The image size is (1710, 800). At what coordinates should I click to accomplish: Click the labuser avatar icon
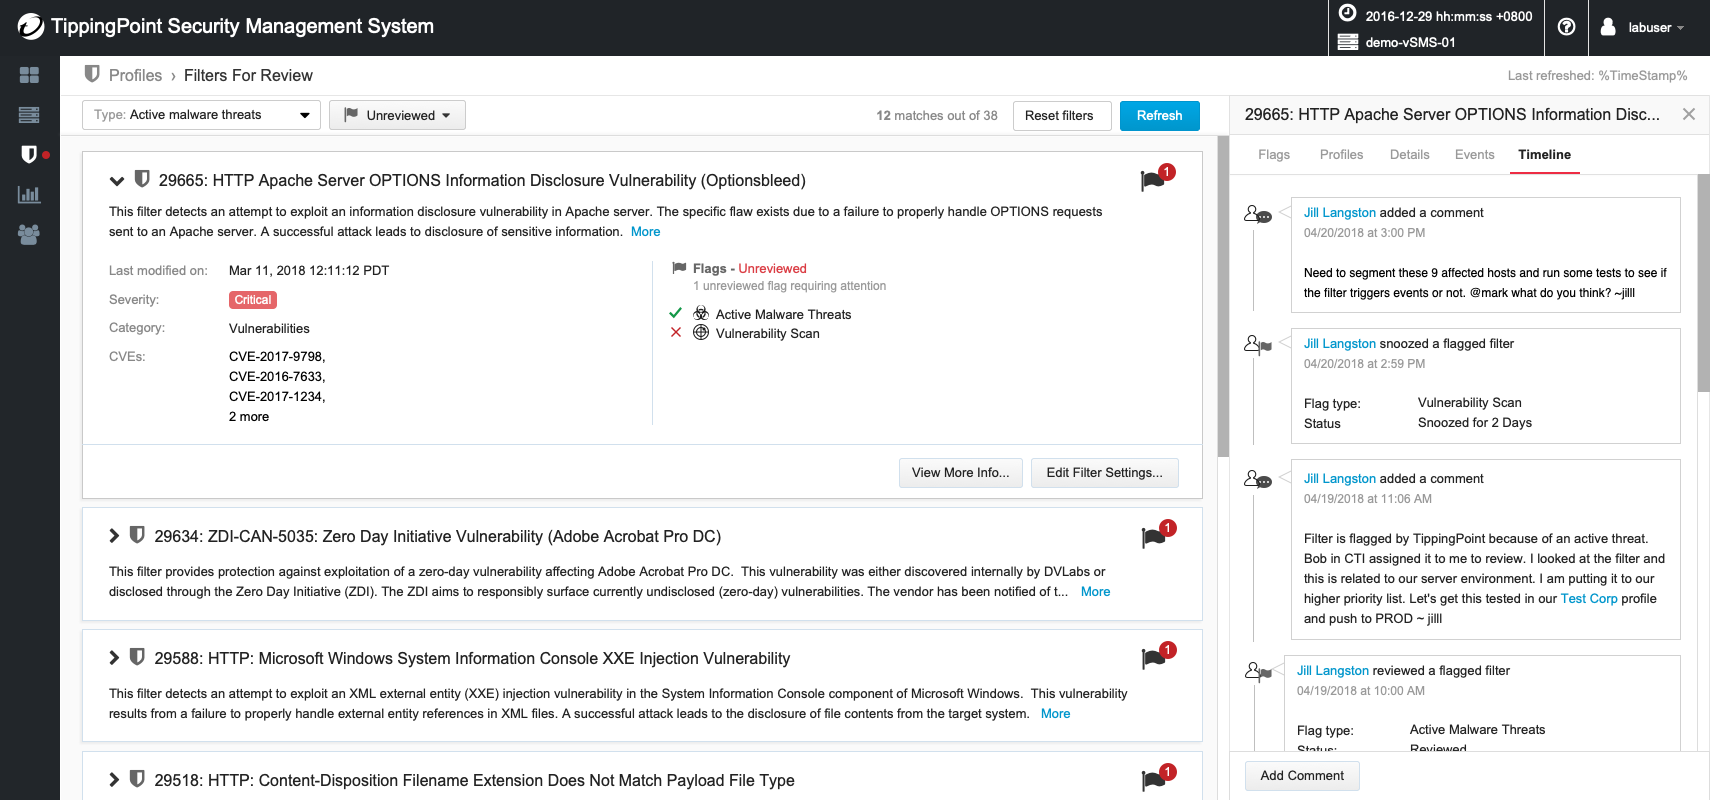tap(1608, 27)
